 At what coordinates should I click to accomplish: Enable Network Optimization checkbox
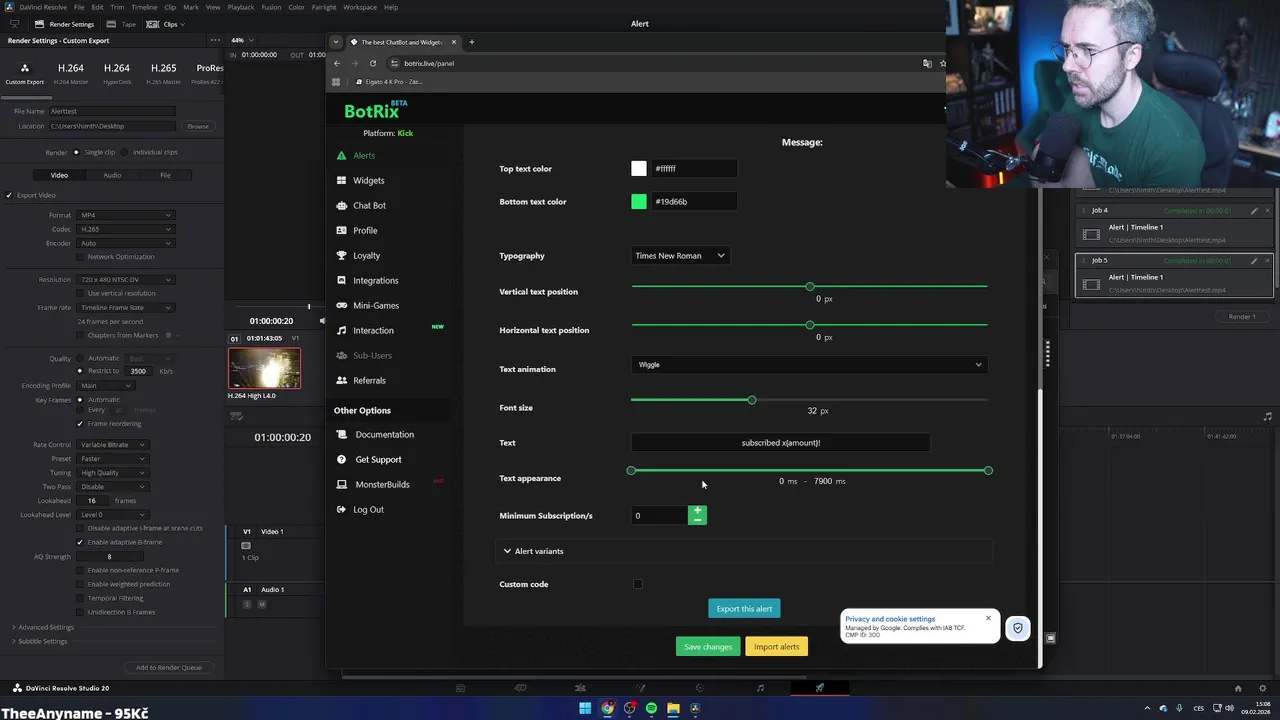tap(82, 257)
